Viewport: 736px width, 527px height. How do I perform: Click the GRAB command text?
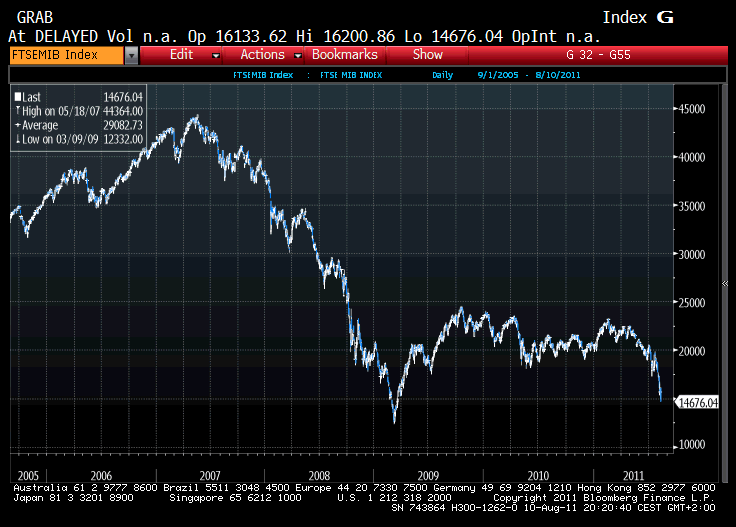[35, 17]
